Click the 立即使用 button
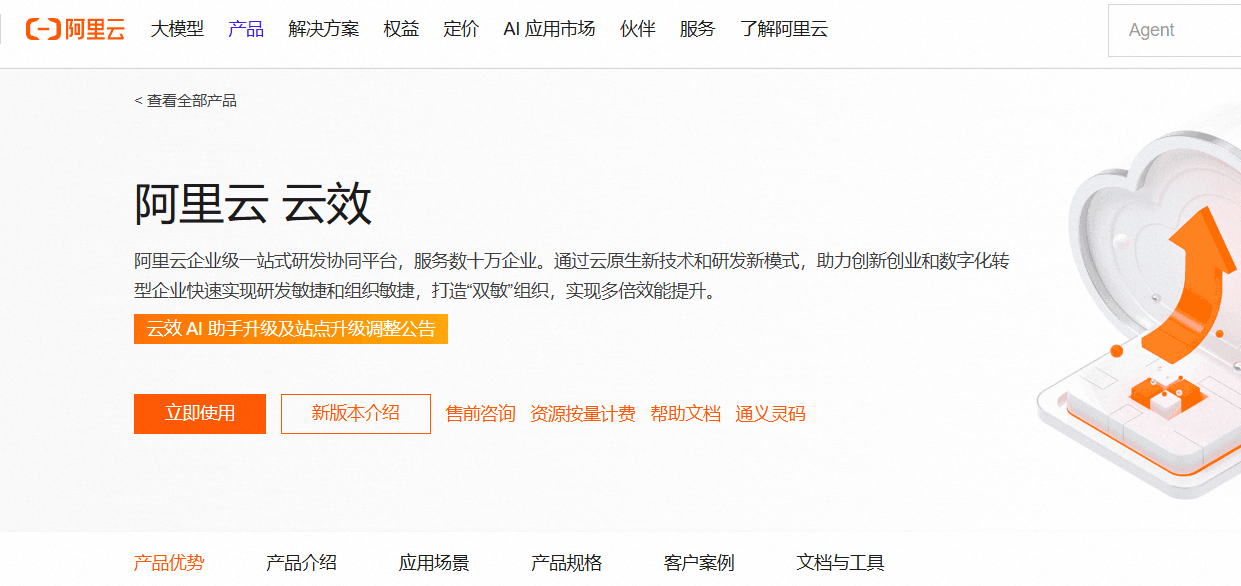This screenshot has width=1241, height=586. click(200, 414)
